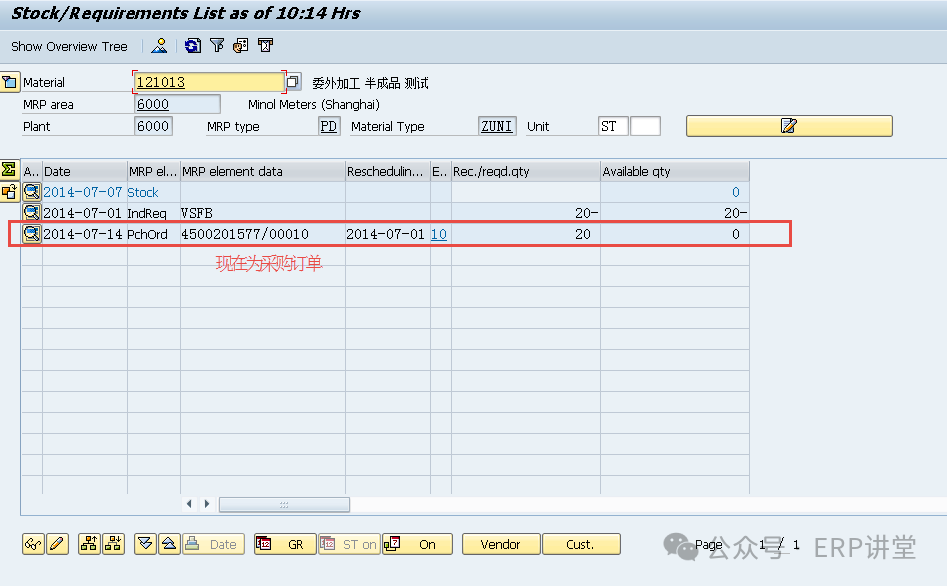This screenshot has width=947, height=586.
Task: Click the Plant field 6000
Action: click(153, 126)
